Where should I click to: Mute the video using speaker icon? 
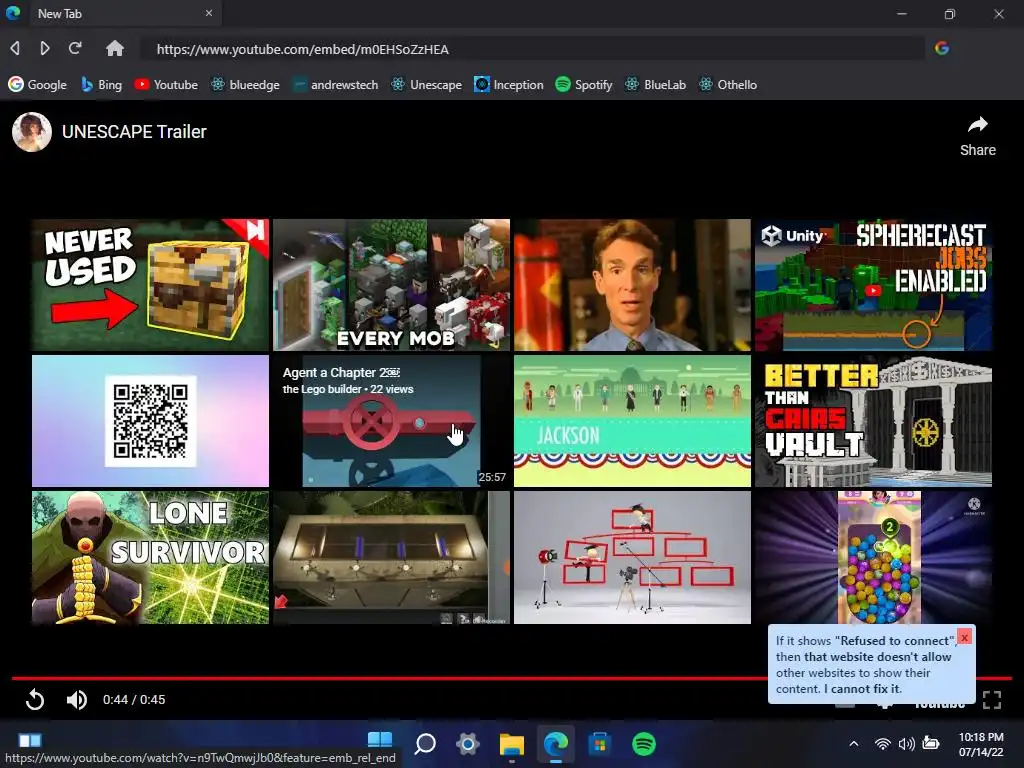(76, 699)
